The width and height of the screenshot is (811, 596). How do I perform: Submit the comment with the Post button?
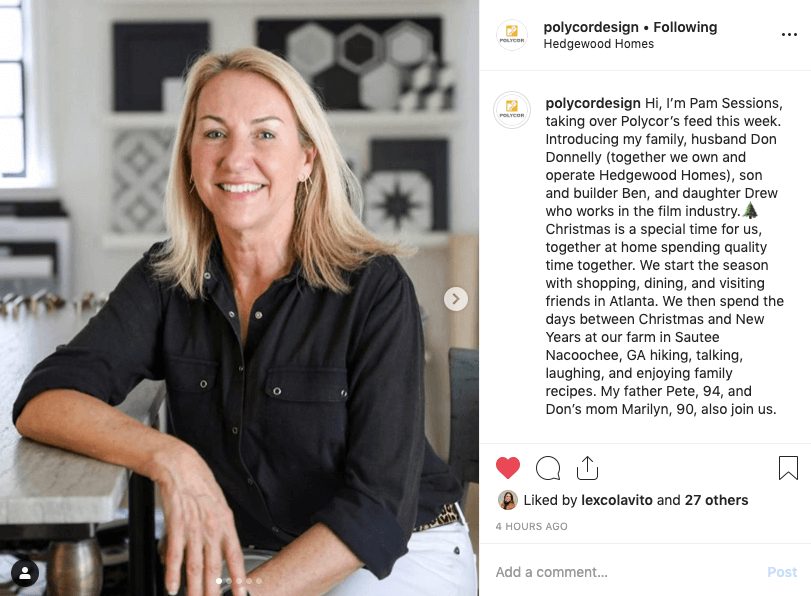click(x=782, y=572)
